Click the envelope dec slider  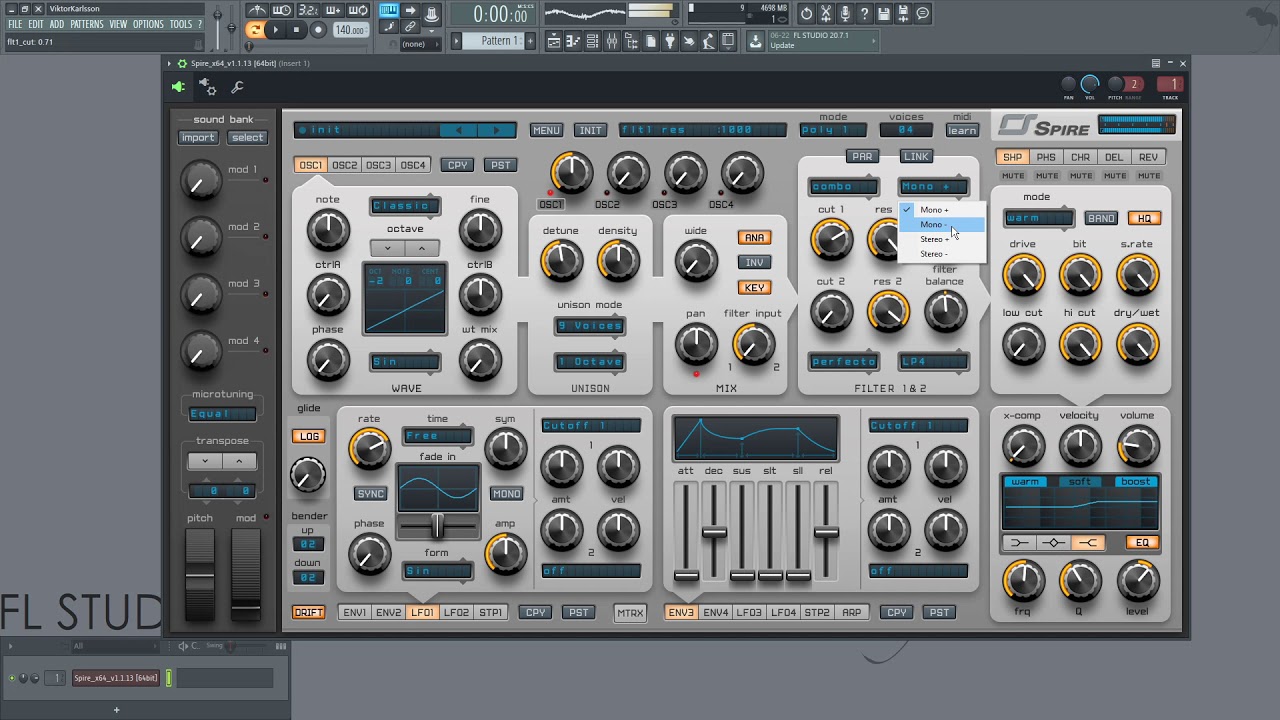pyautogui.click(x=714, y=532)
